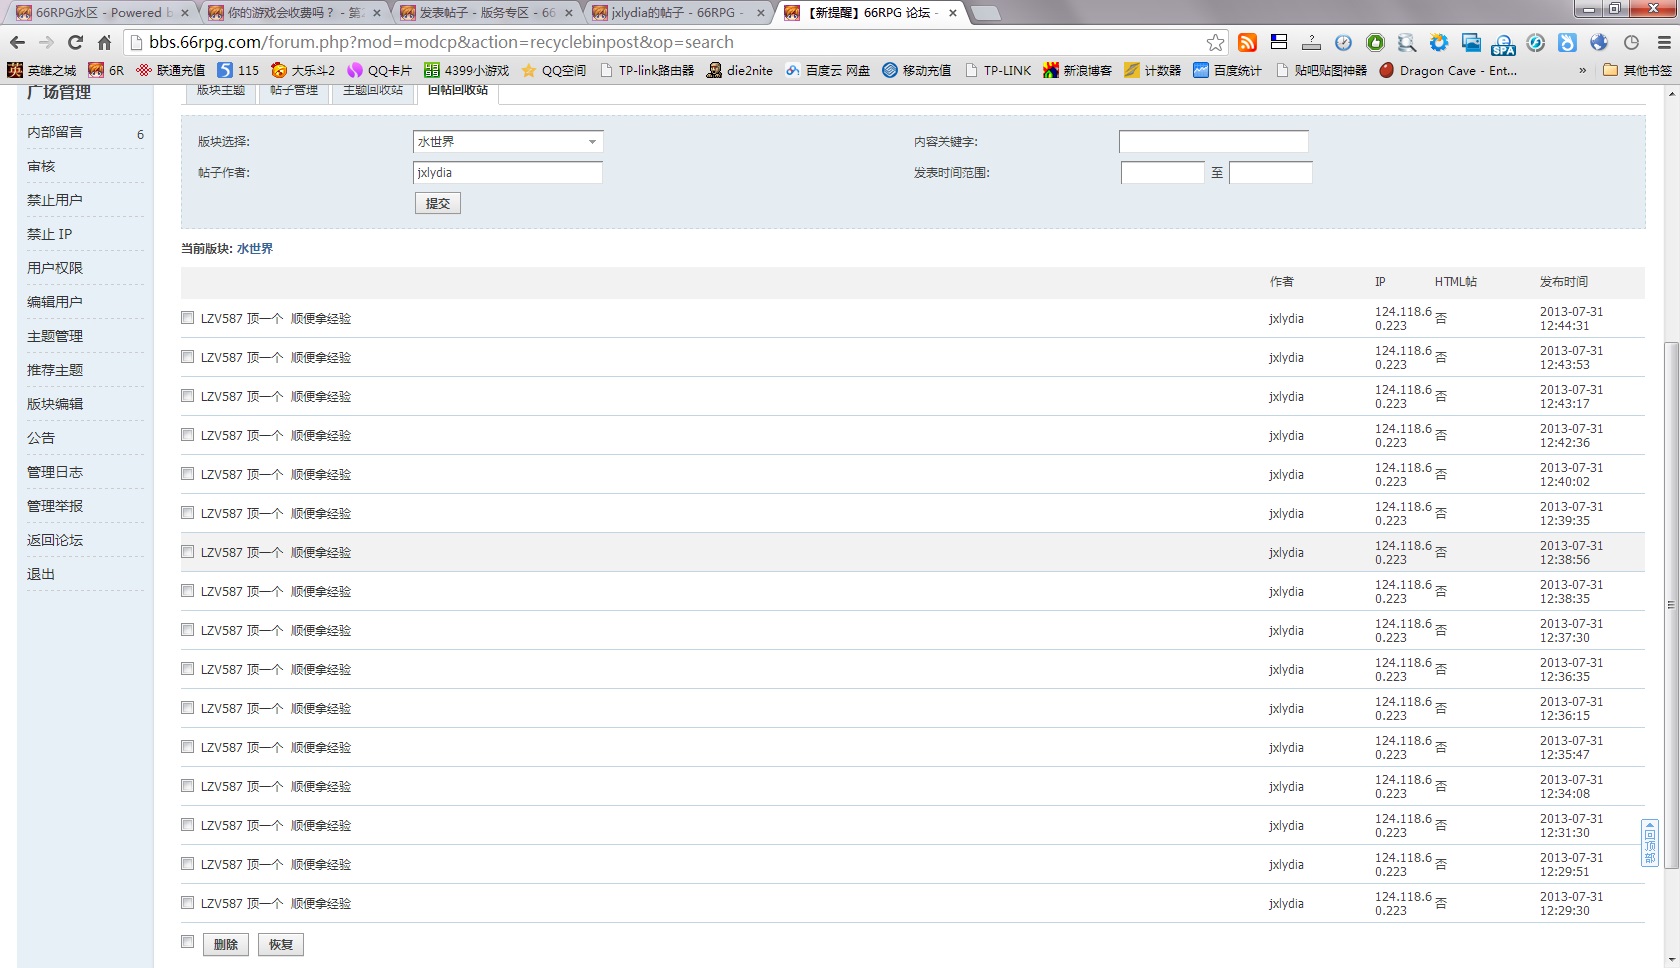Click the green thumbs-up extension icon
Viewport: 1680px width, 968px height.
[x=1375, y=42]
